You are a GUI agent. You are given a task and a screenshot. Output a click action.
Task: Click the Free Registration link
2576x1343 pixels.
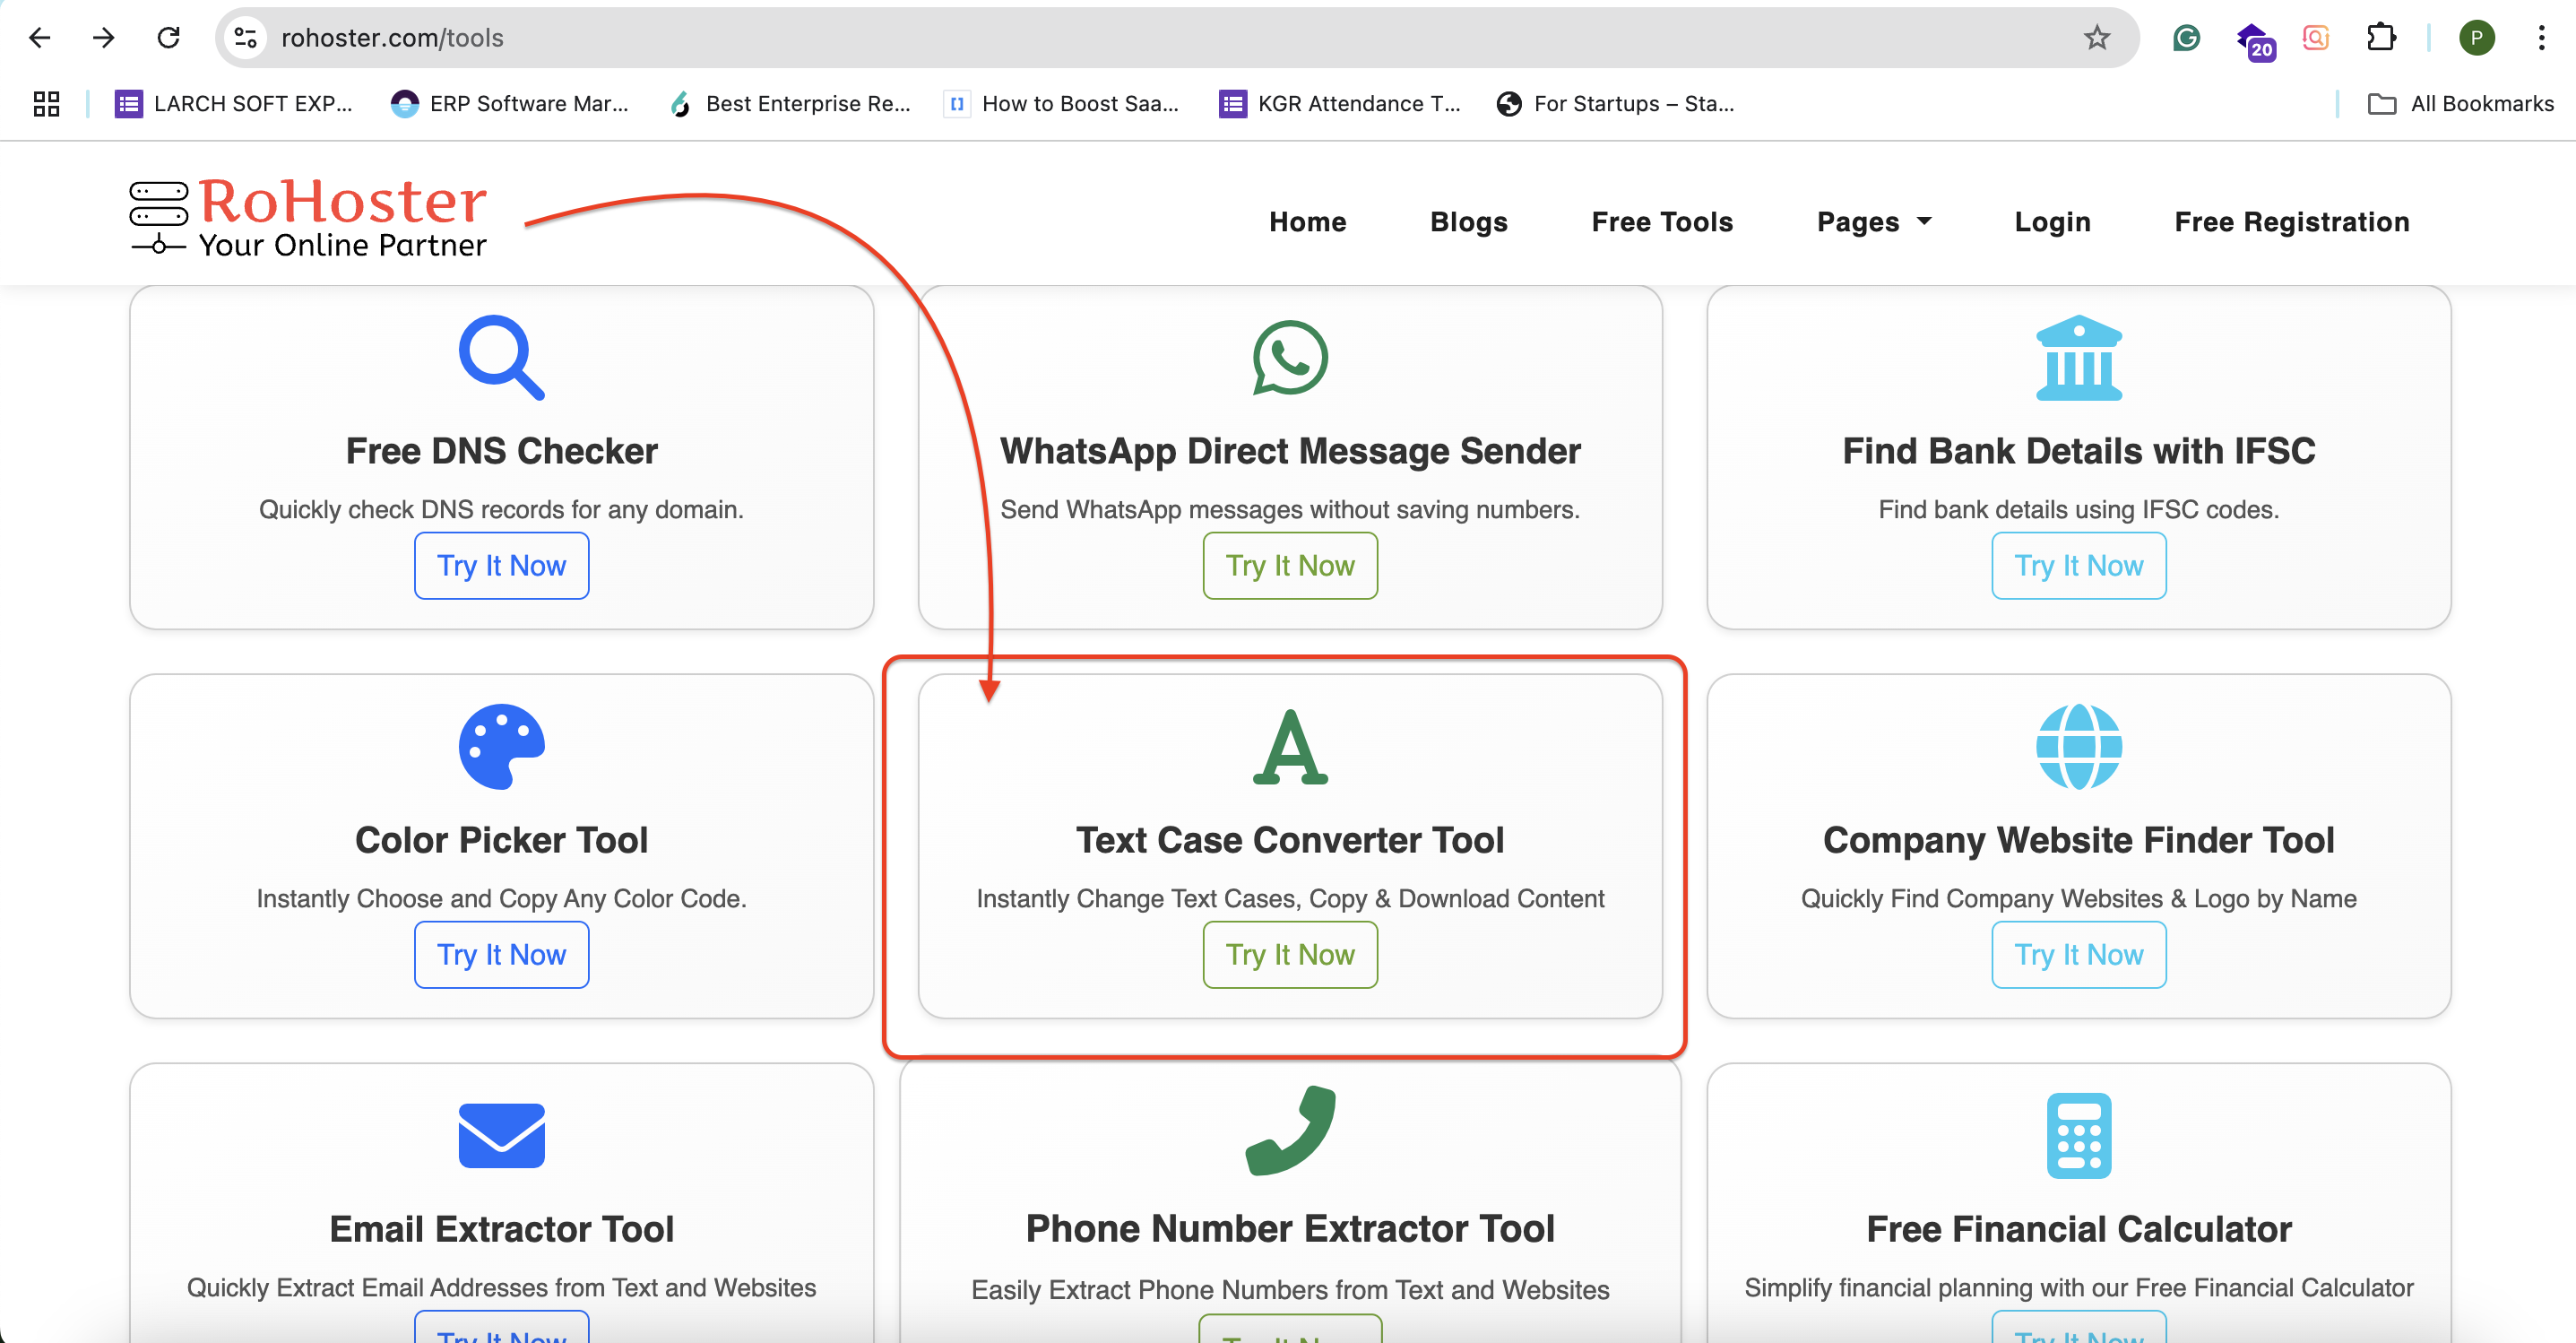pyautogui.click(x=2291, y=222)
